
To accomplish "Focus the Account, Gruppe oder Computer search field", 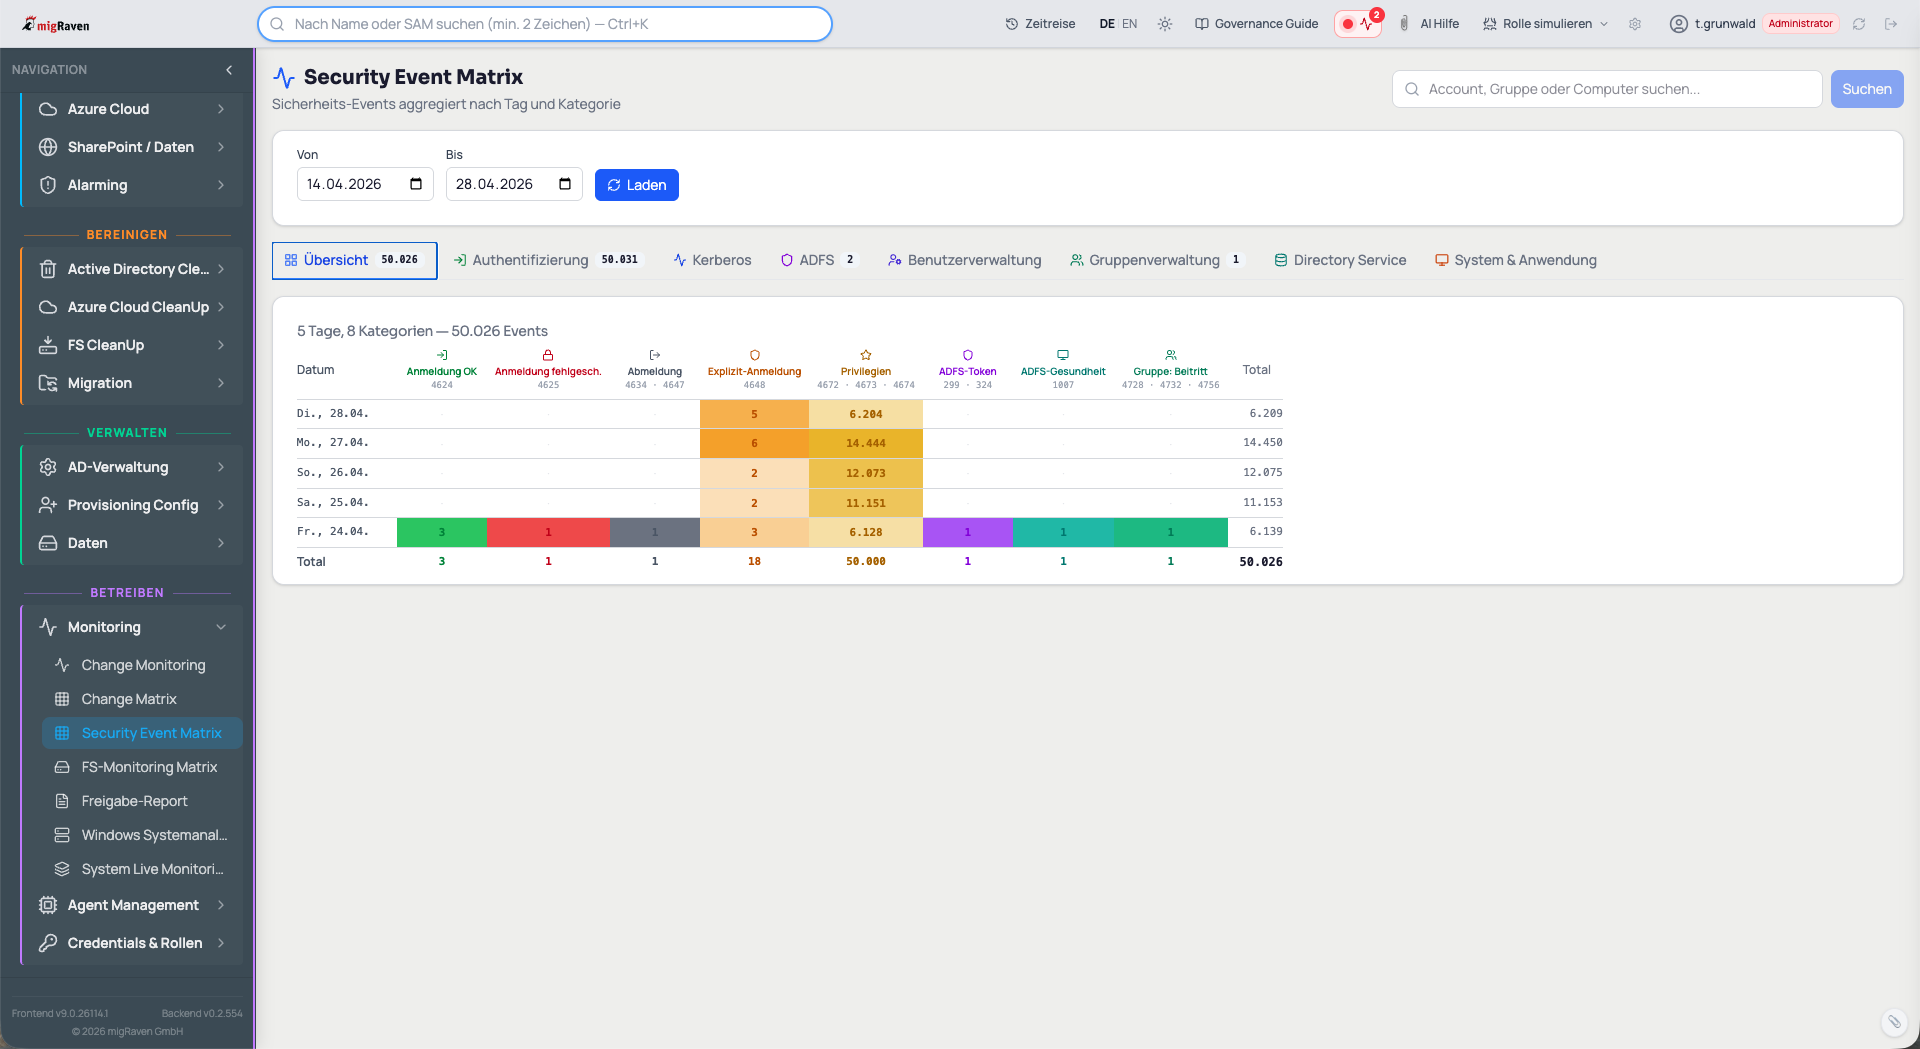I will coord(1607,89).
